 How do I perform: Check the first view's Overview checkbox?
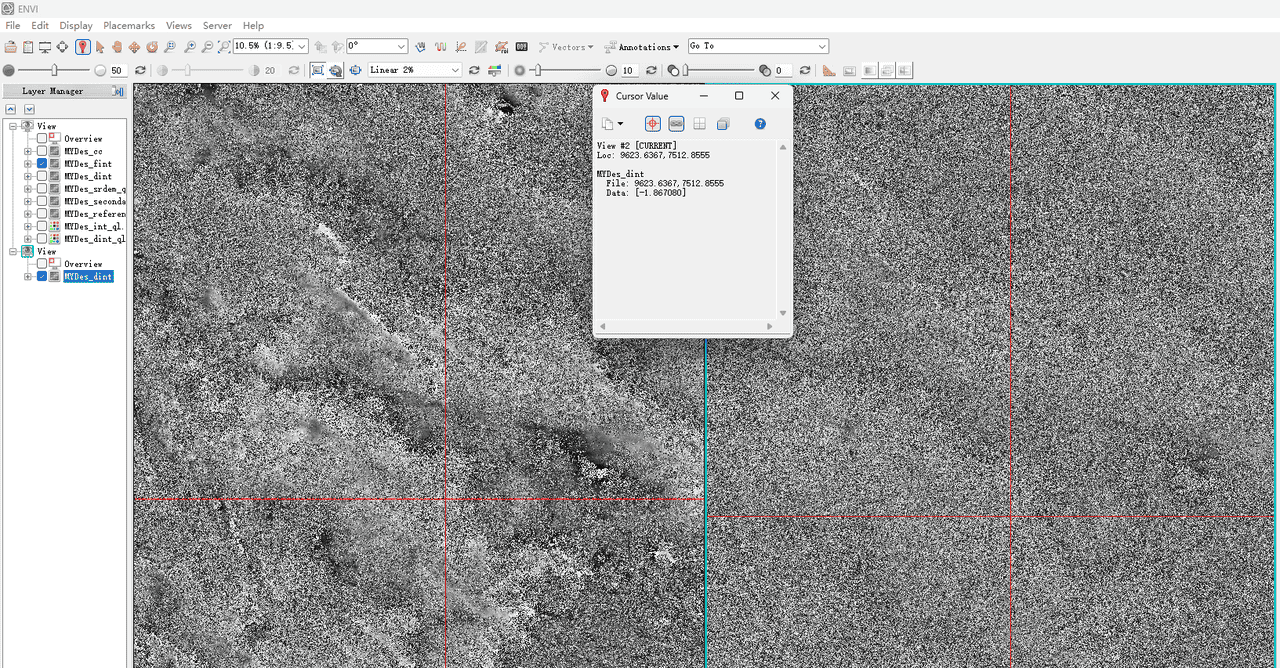[x=42, y=139]
